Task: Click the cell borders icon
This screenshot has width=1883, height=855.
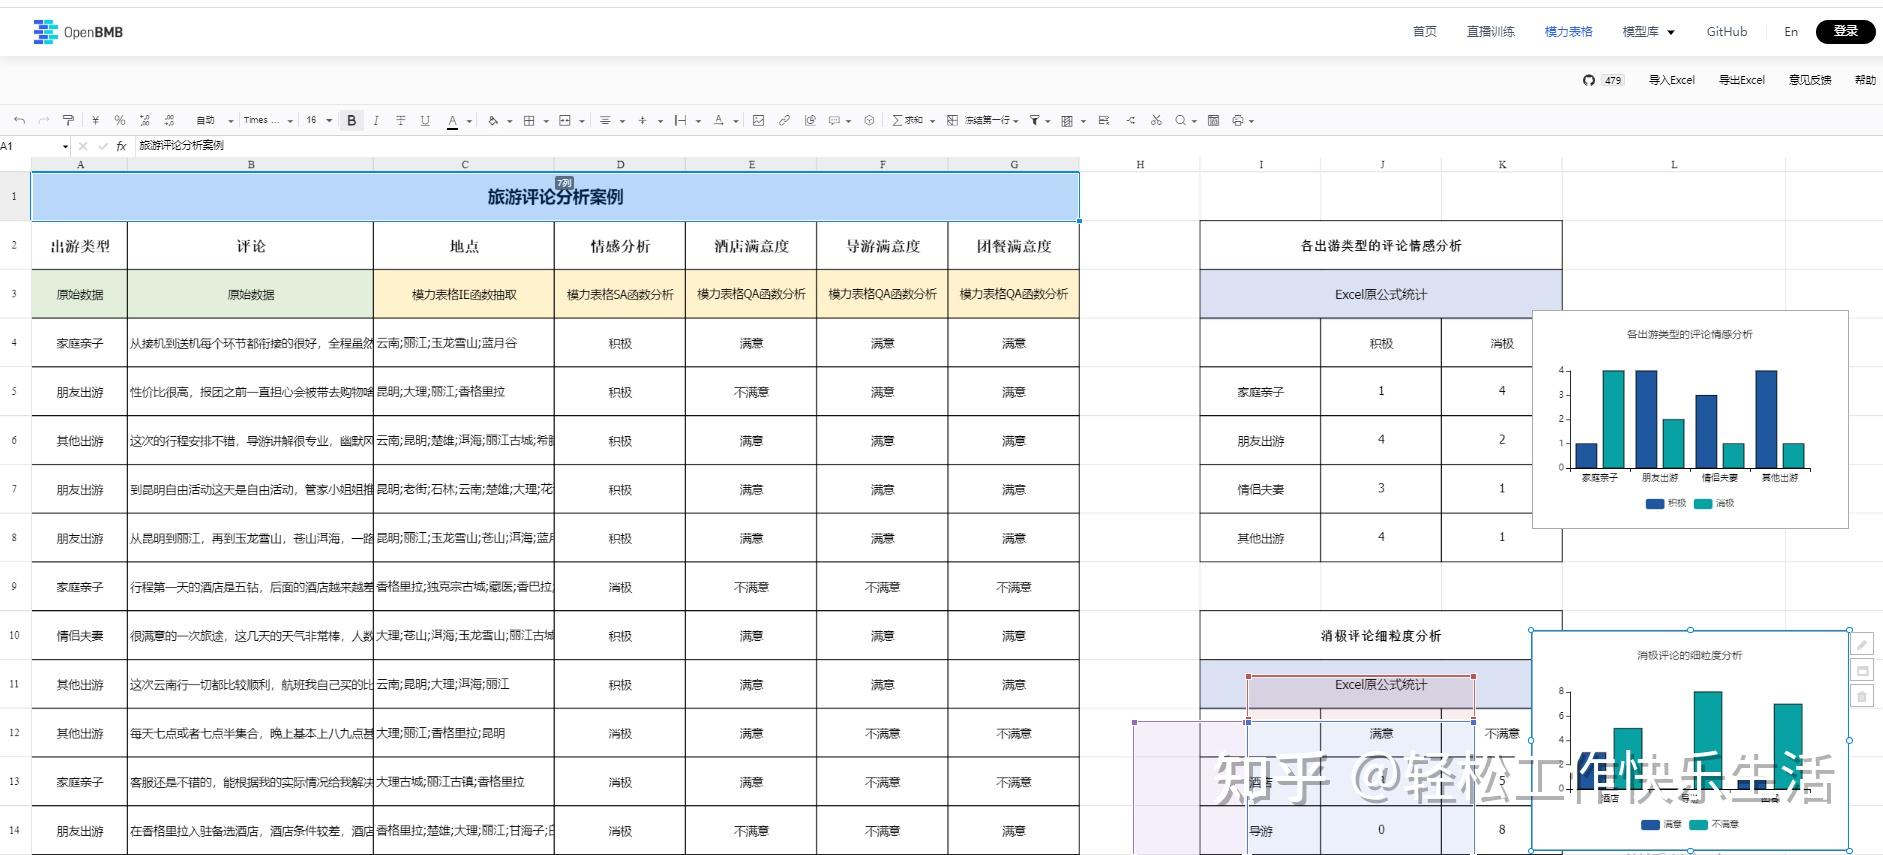Action: 529,120
